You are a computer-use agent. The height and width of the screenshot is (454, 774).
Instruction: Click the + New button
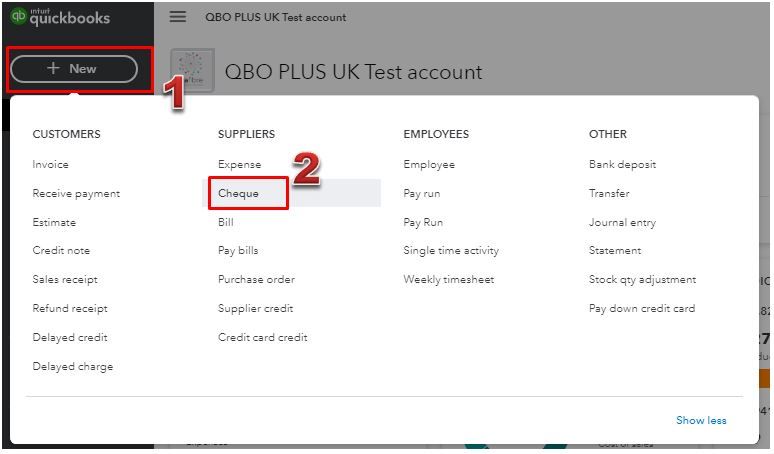tap(74, 69)
